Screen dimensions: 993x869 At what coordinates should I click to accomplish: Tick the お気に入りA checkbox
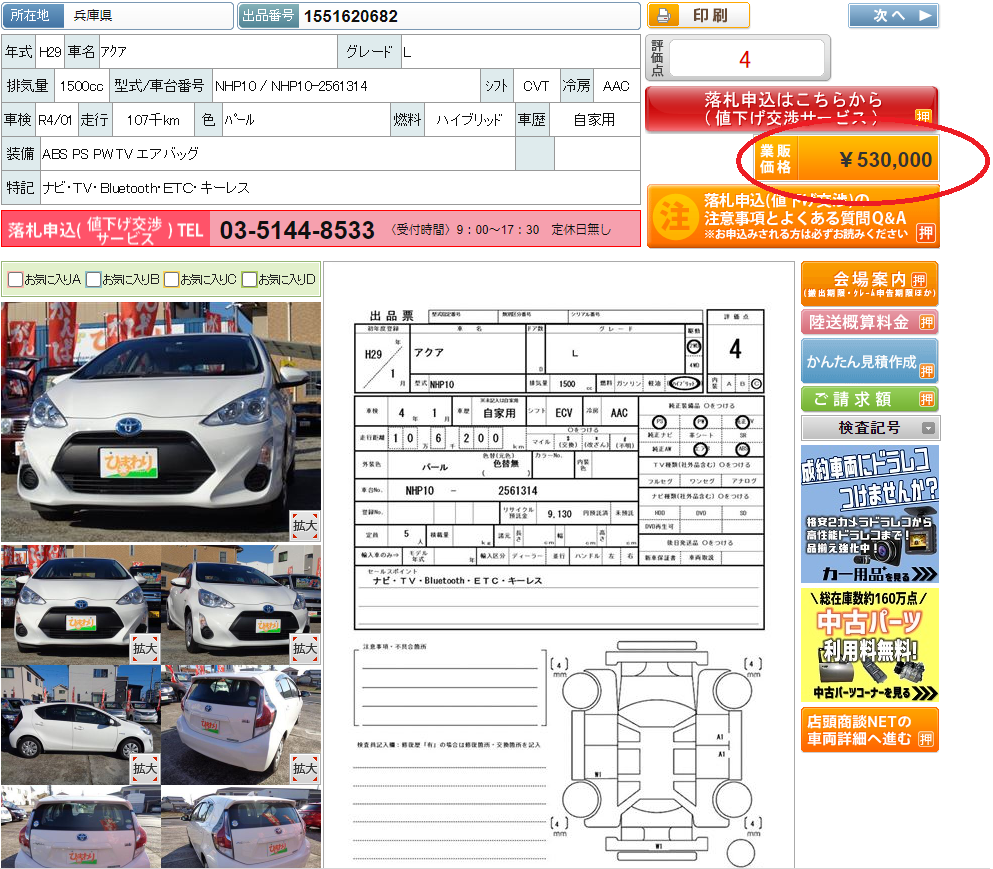click(x=15, y=279)
